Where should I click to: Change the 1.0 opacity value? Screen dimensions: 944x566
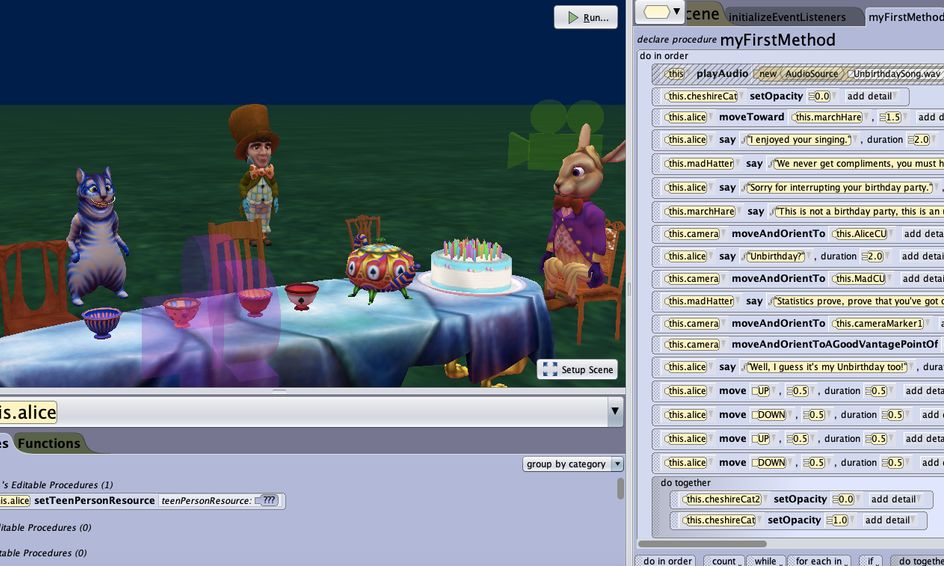tap(837, 520)
